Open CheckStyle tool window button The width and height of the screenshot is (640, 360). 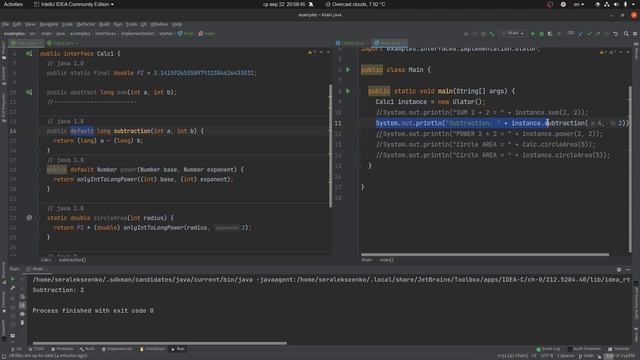[153, 349]
